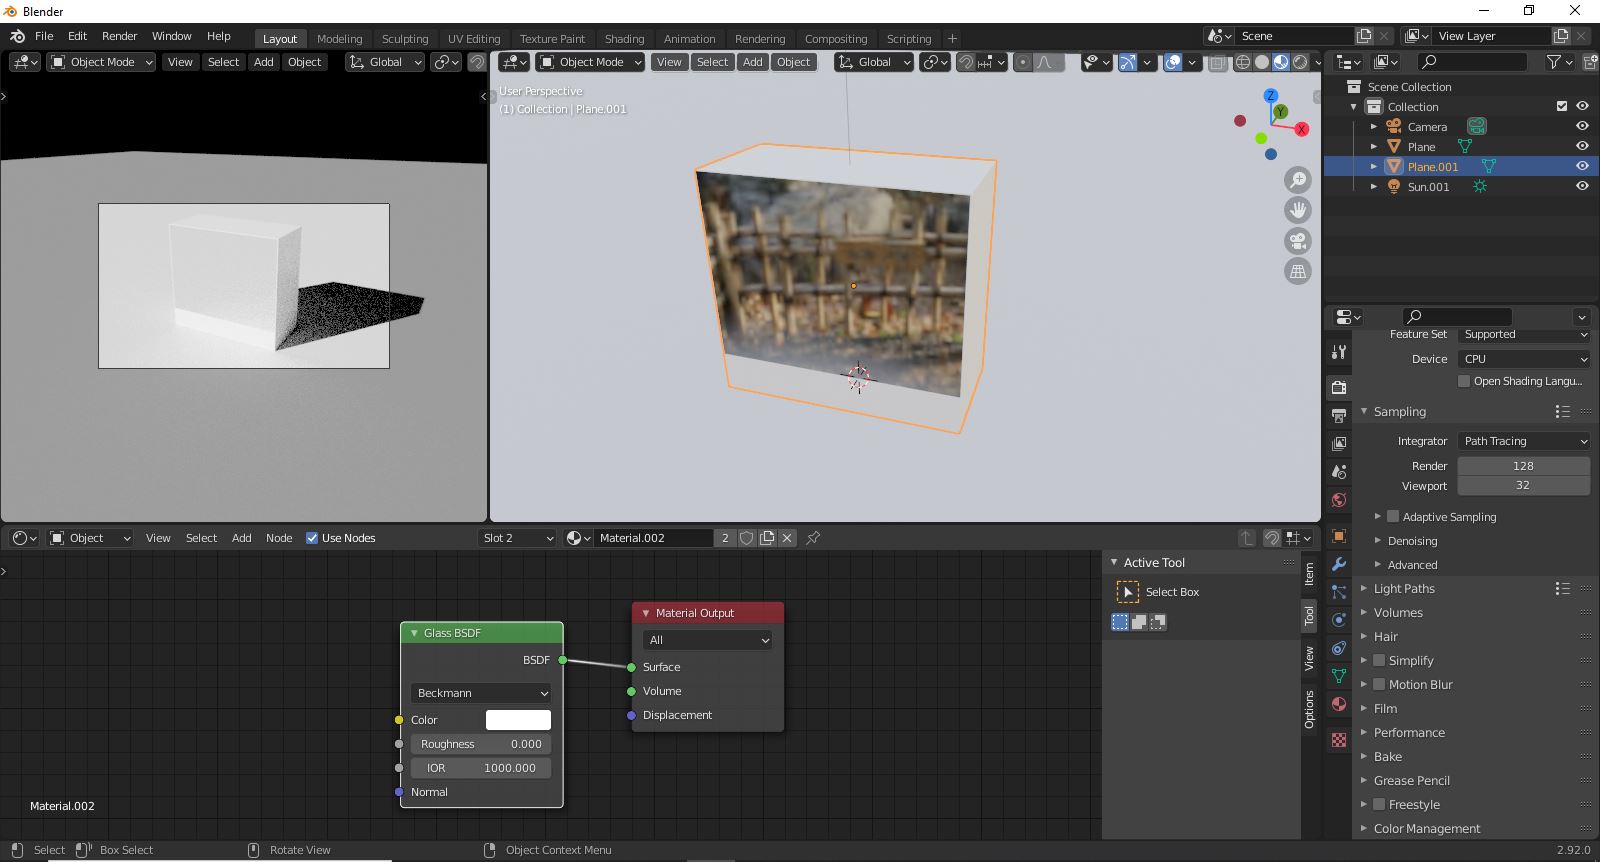Open the Tool properties tab icon
Viewport: 1600px width, 862px height.
pyautogui.click(x=1339, y=352)
